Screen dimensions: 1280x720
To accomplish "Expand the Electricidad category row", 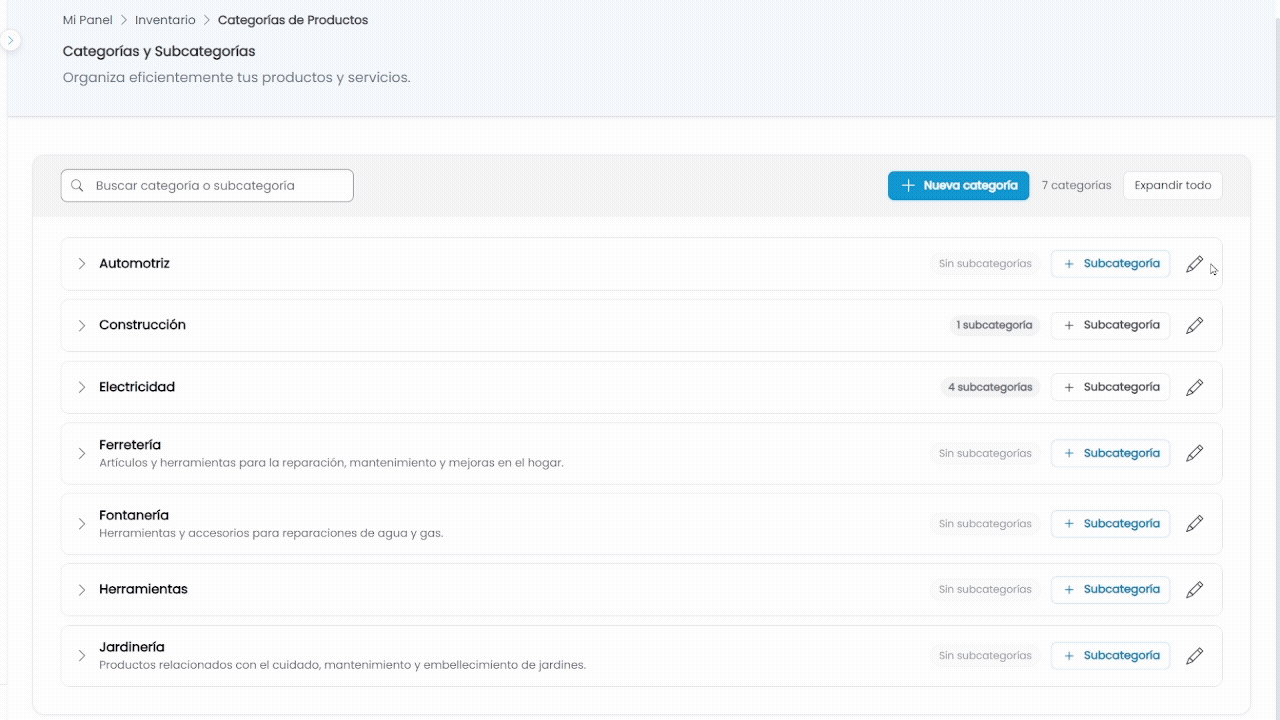I will coord(82,387).
